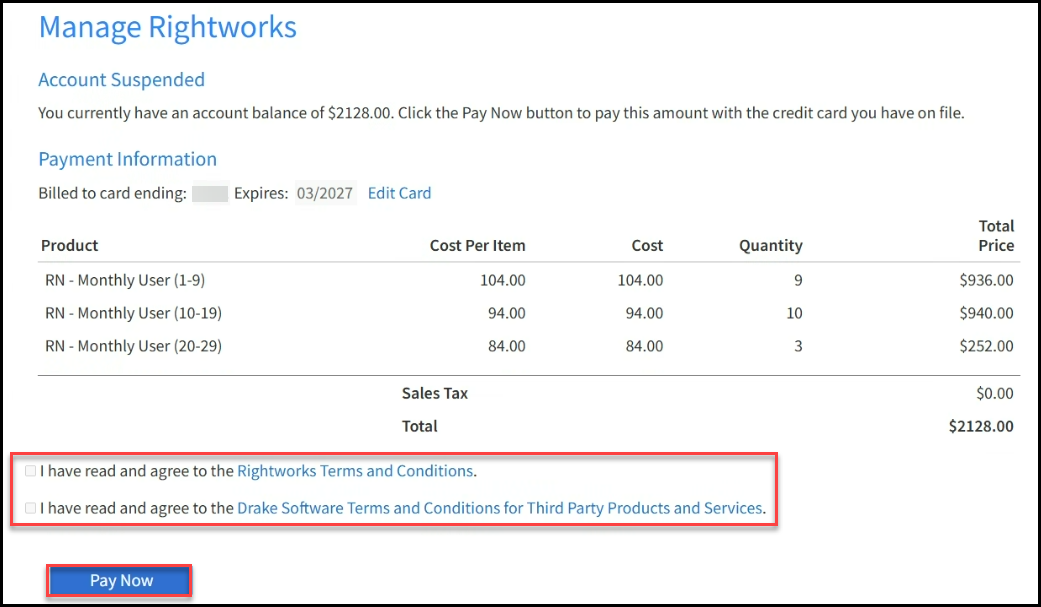Click the Payment Information section heading
Image resolution: width=1041 pixels, height=607 pixels.
tap(127, 159)
